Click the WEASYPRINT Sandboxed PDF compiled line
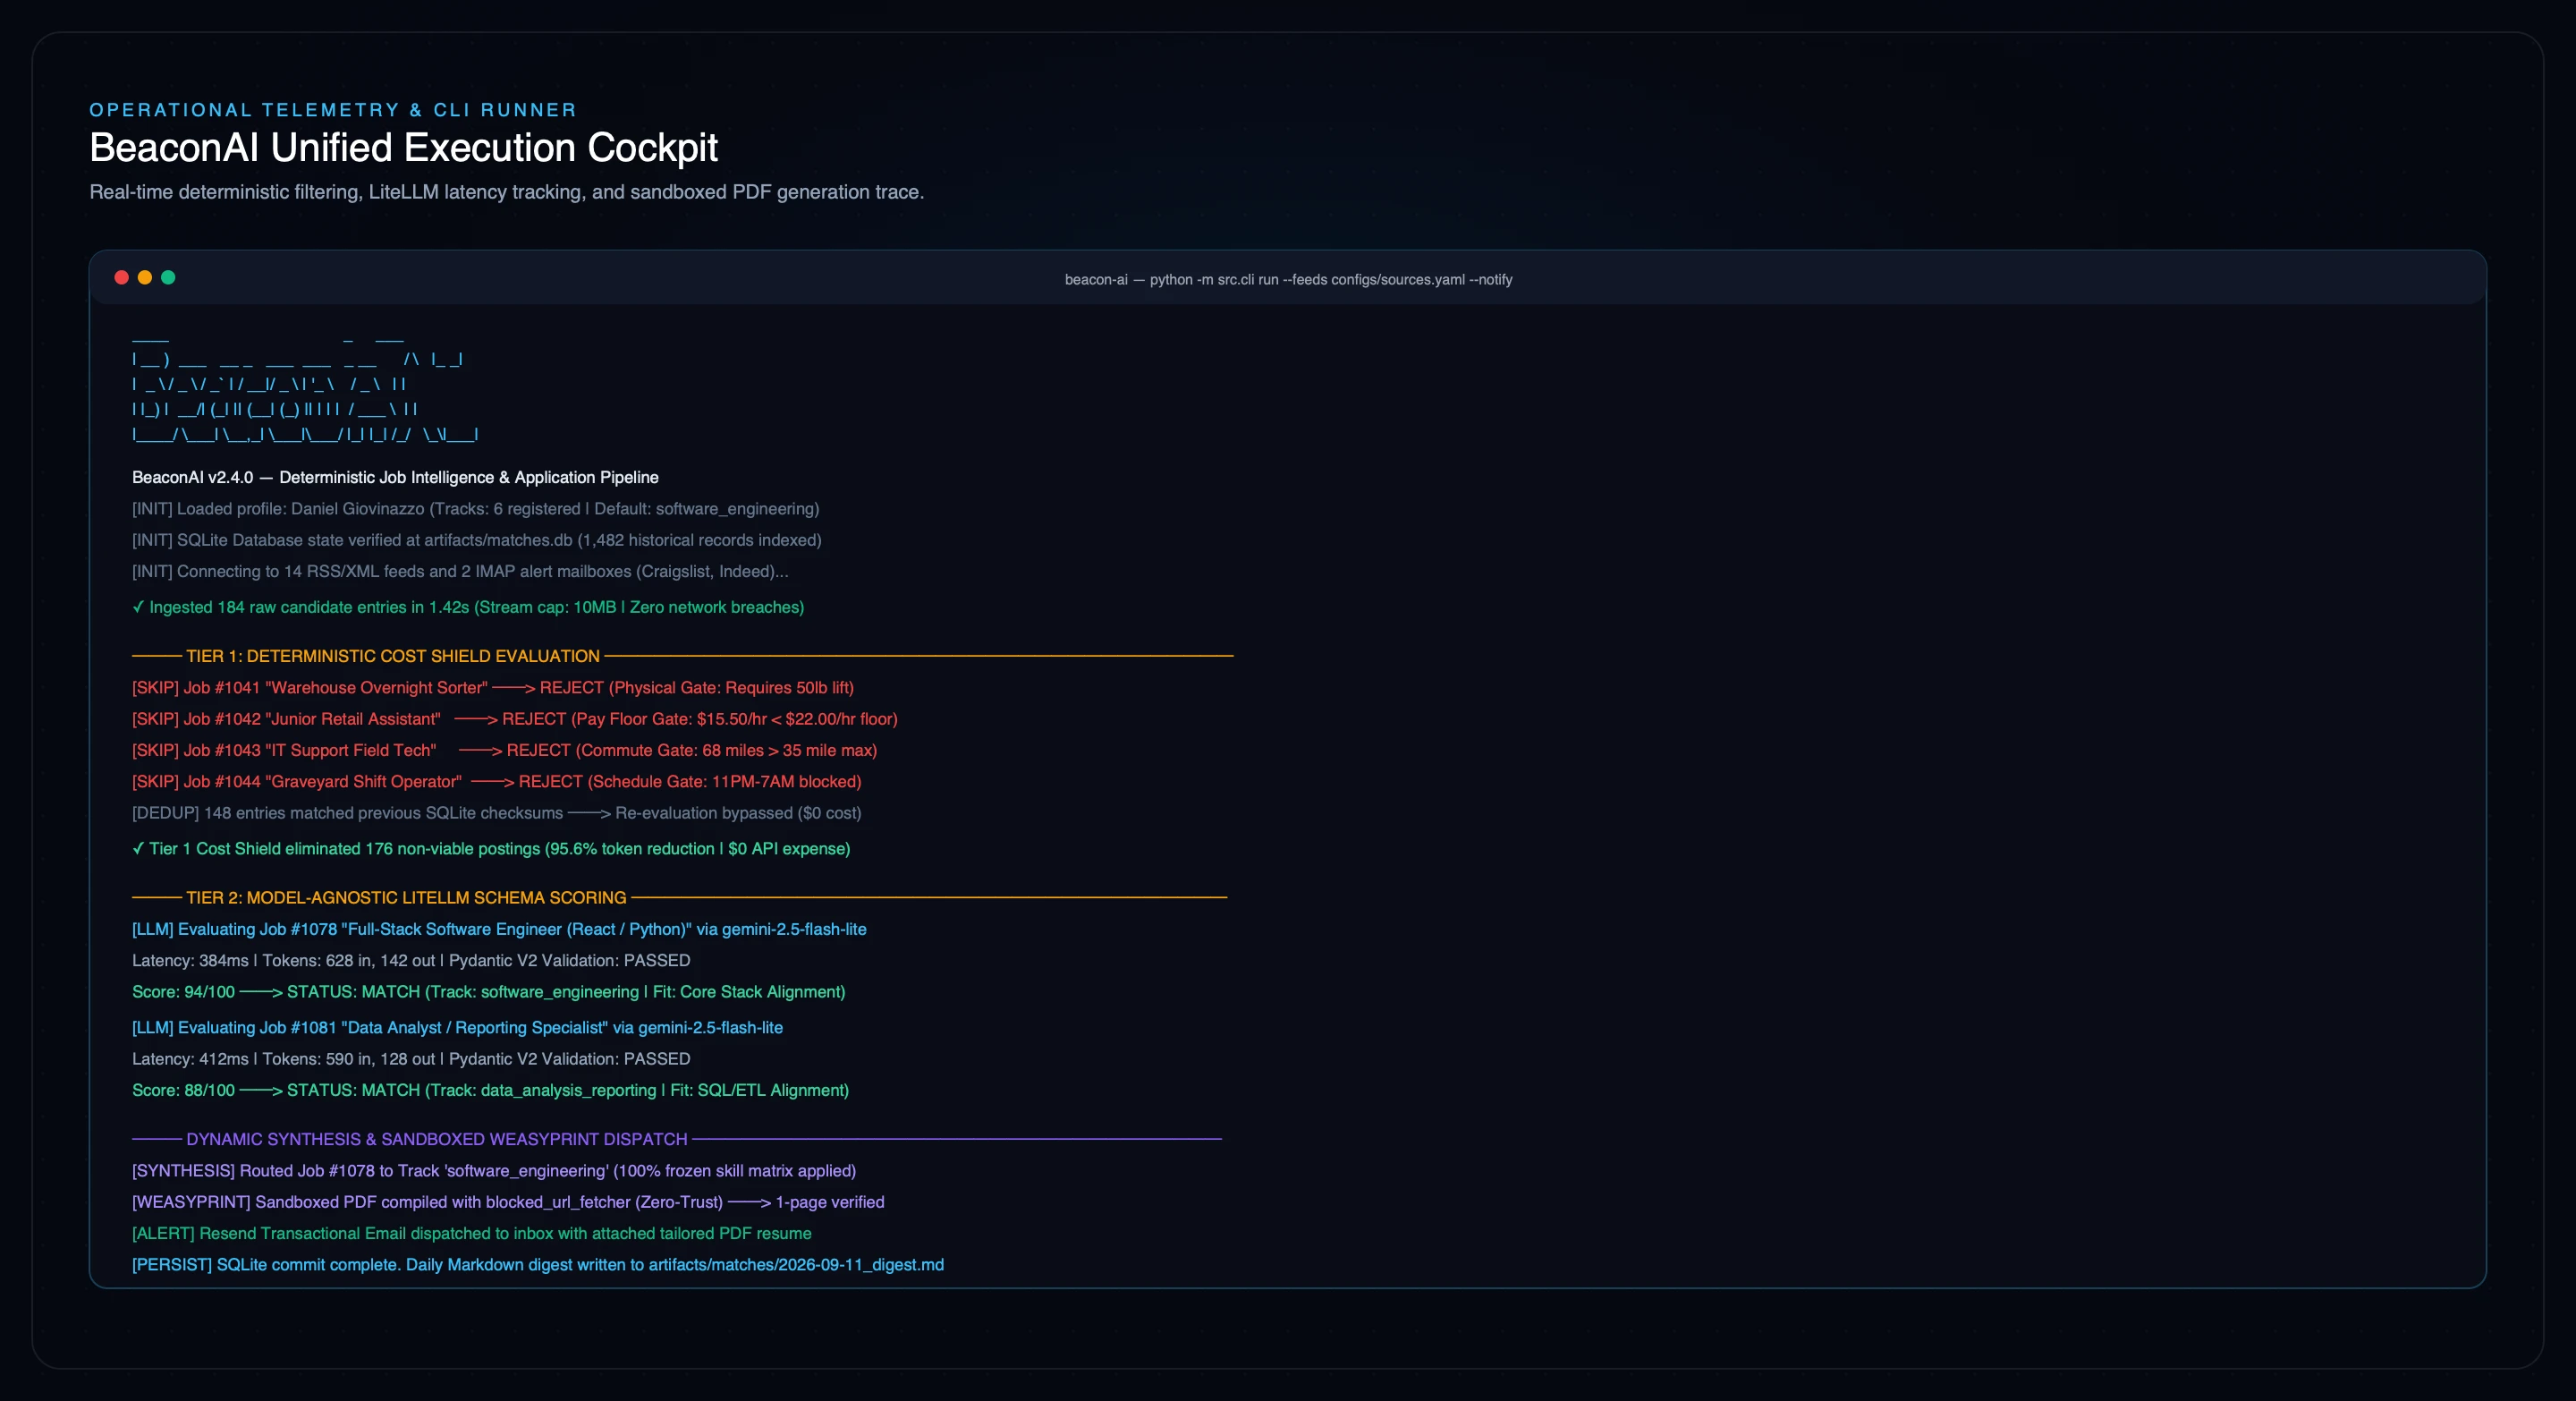Screen dimensions: 2576x1401 [508, 1203]
